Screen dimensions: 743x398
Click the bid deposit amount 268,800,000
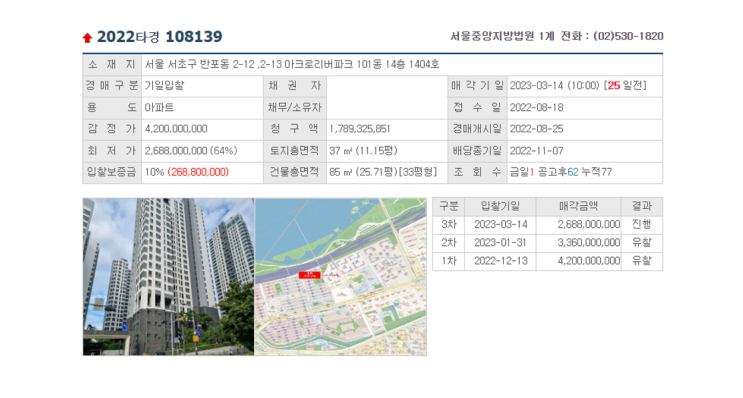point(198,172)
